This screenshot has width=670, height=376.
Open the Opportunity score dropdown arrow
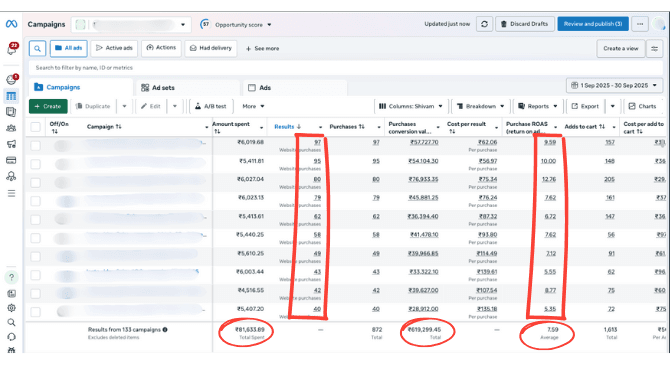(x=269, y=25)
